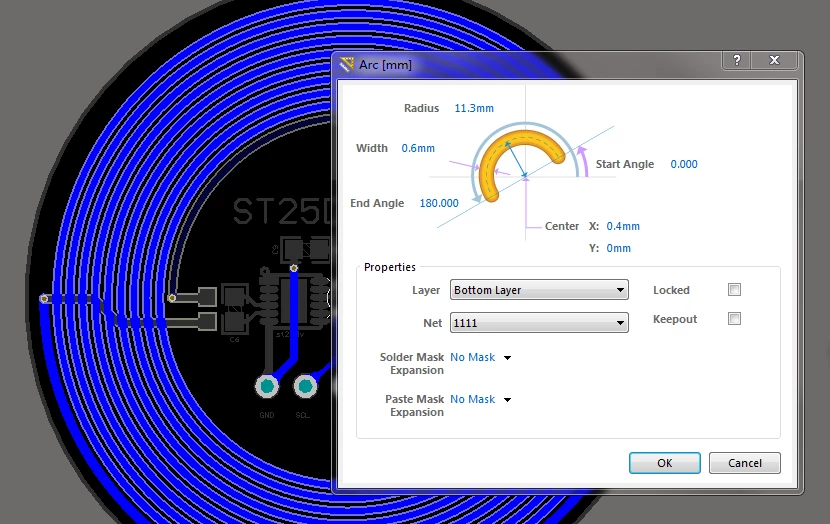The image size is (830, 524).
Task: Enable the Keepout checkbox
Action: point(734,319)
